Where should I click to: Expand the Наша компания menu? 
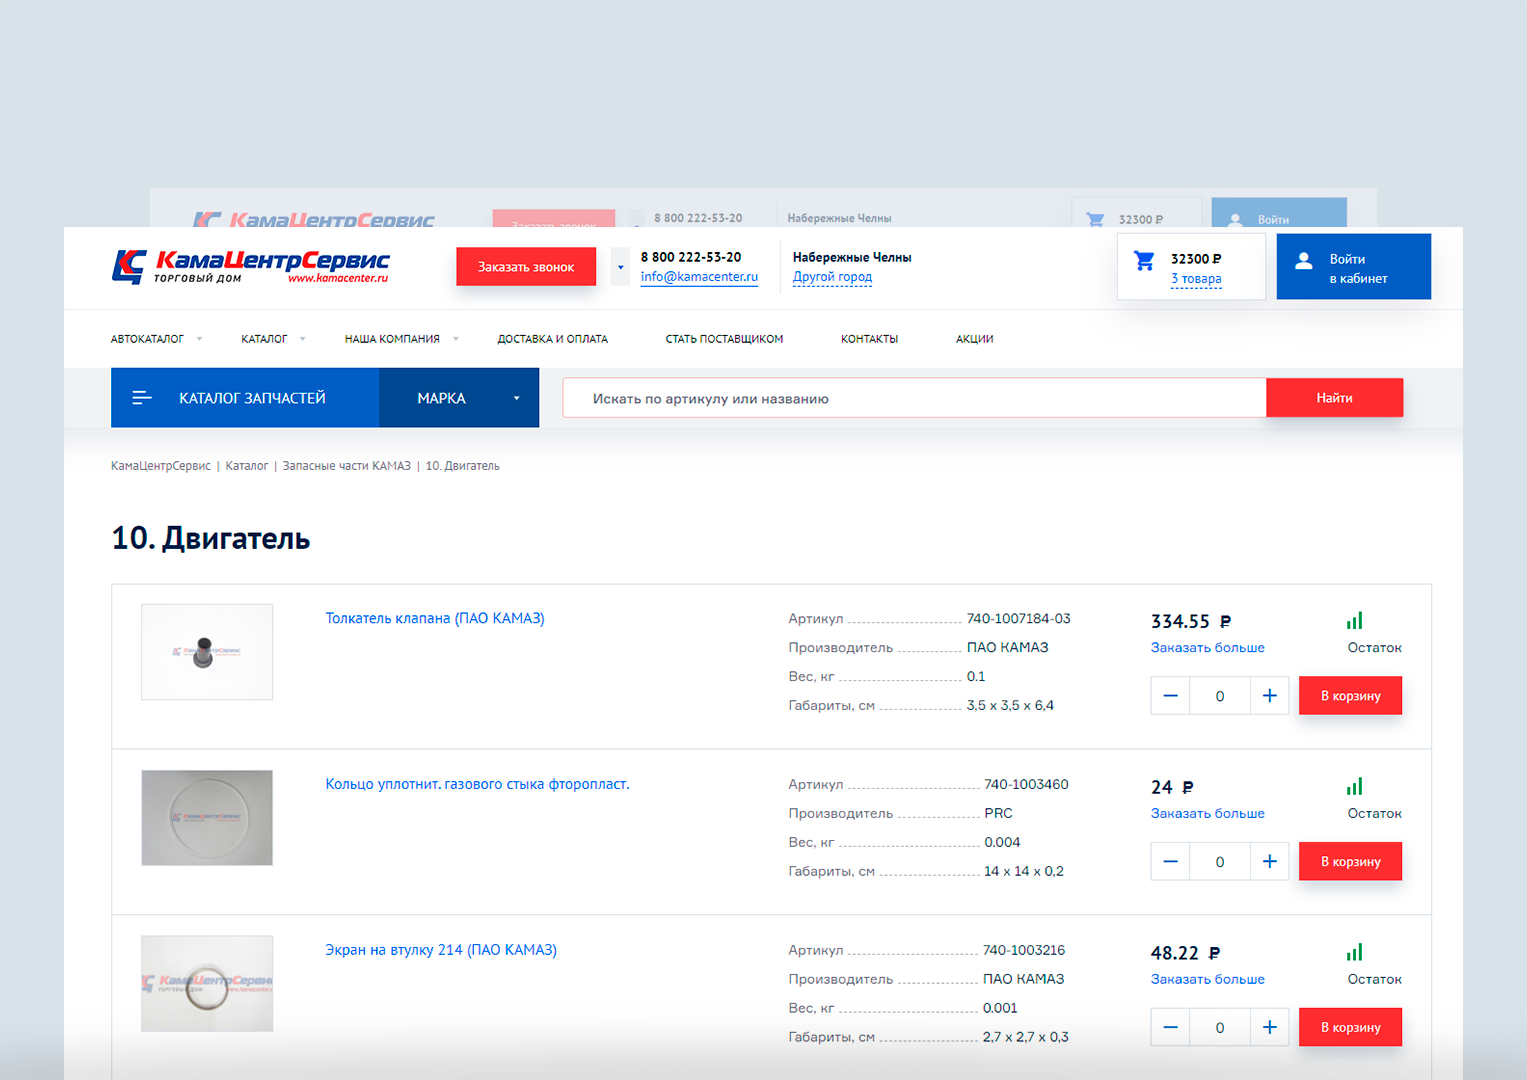pyautogui.click(x=401, y=339)
